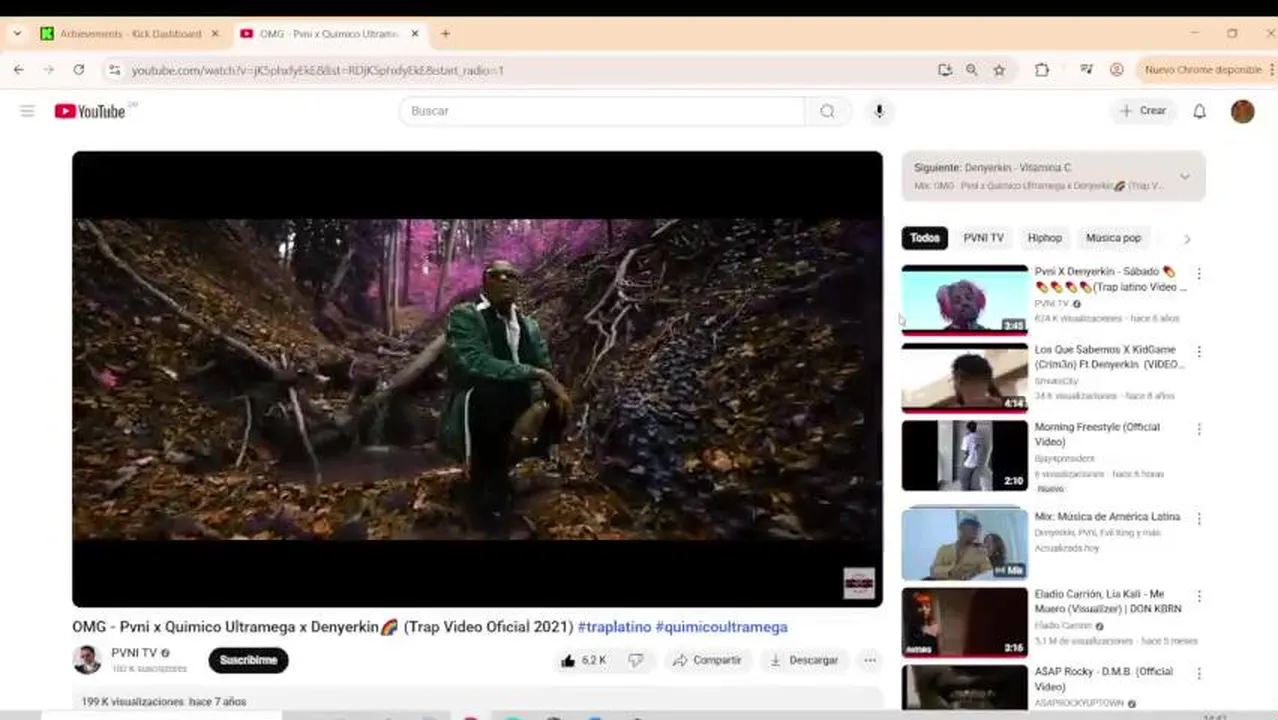Open the tab search dropdown arrow
Screen dimensions: 1278x720
pos(16,33)
